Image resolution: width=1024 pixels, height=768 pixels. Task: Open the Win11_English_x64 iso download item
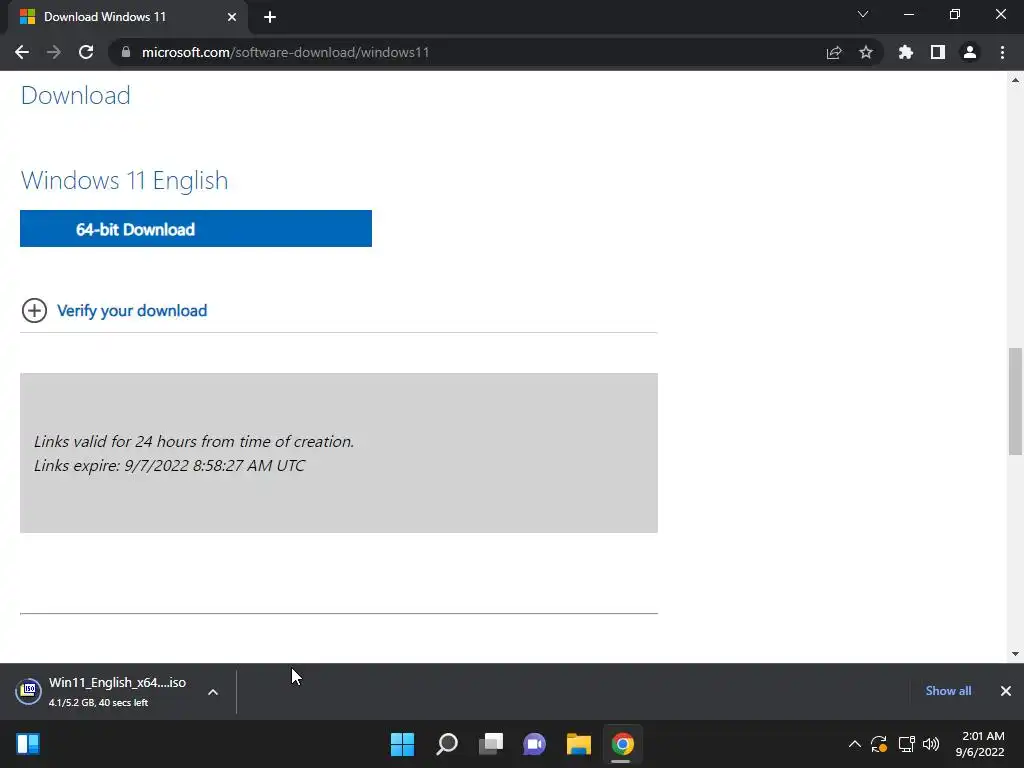[118, 692]
